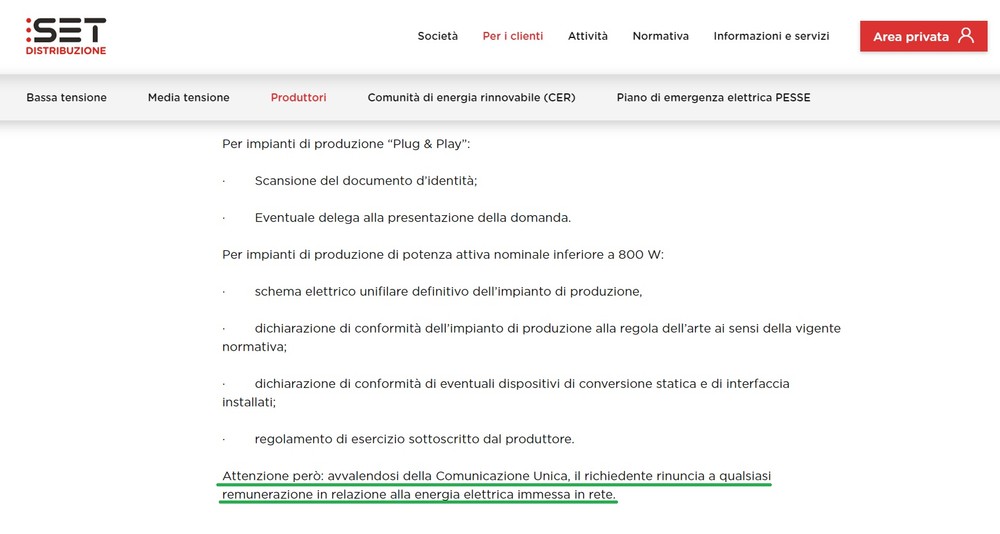The width and height of the screenshot is (1000, 534).
Task: Click the user profile icon in Area privata
Action: (x=965, y=36)
